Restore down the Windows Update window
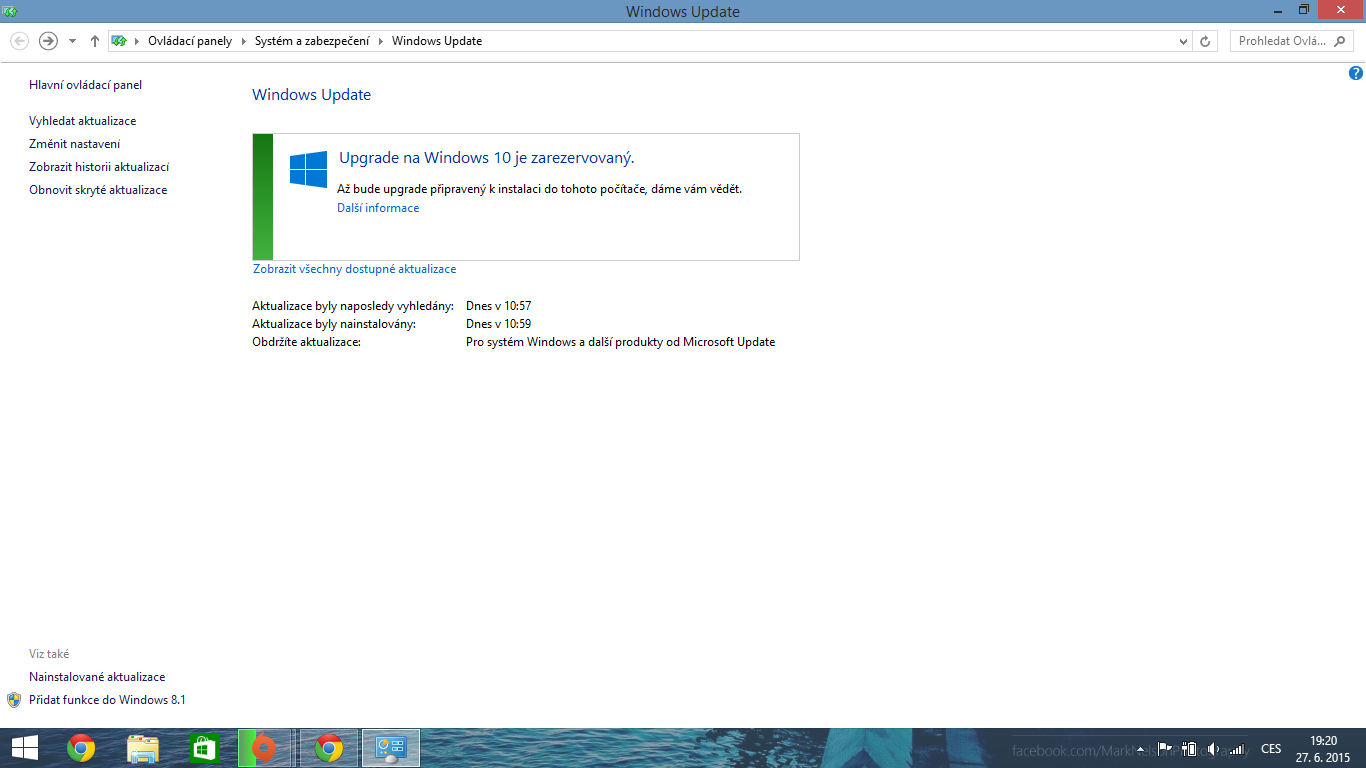Image resolution: width=1366 pixels, height=768 pixels. 1304,10
